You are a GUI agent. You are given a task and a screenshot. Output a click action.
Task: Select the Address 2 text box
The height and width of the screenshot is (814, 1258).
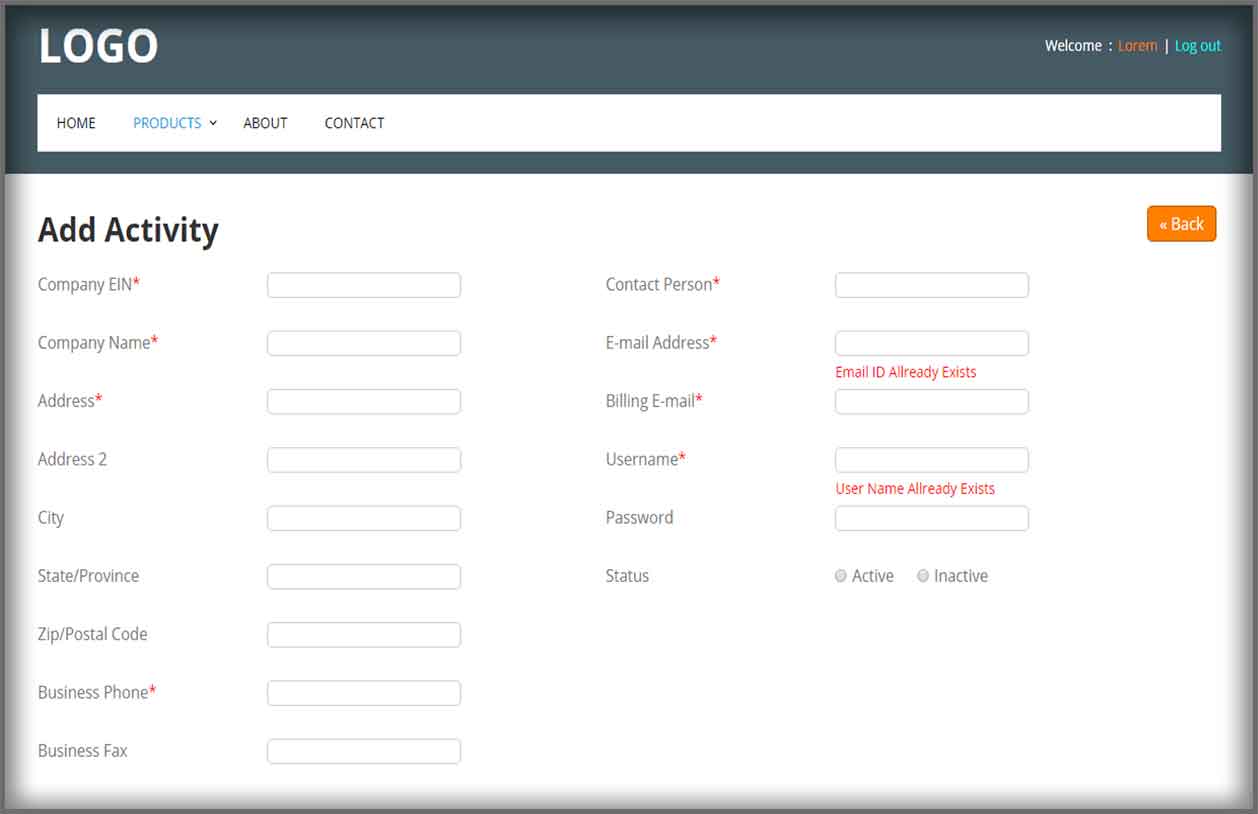click(x=363, y=460)
